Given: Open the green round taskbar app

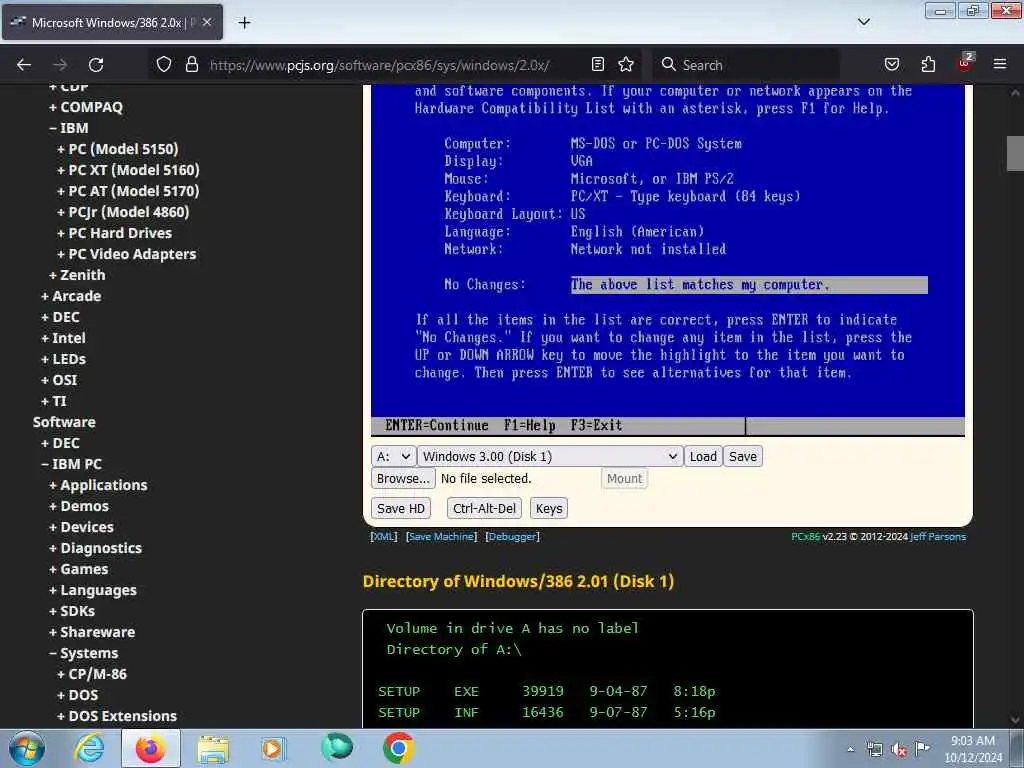Looking at the screenshot, I should pos(337,748).
